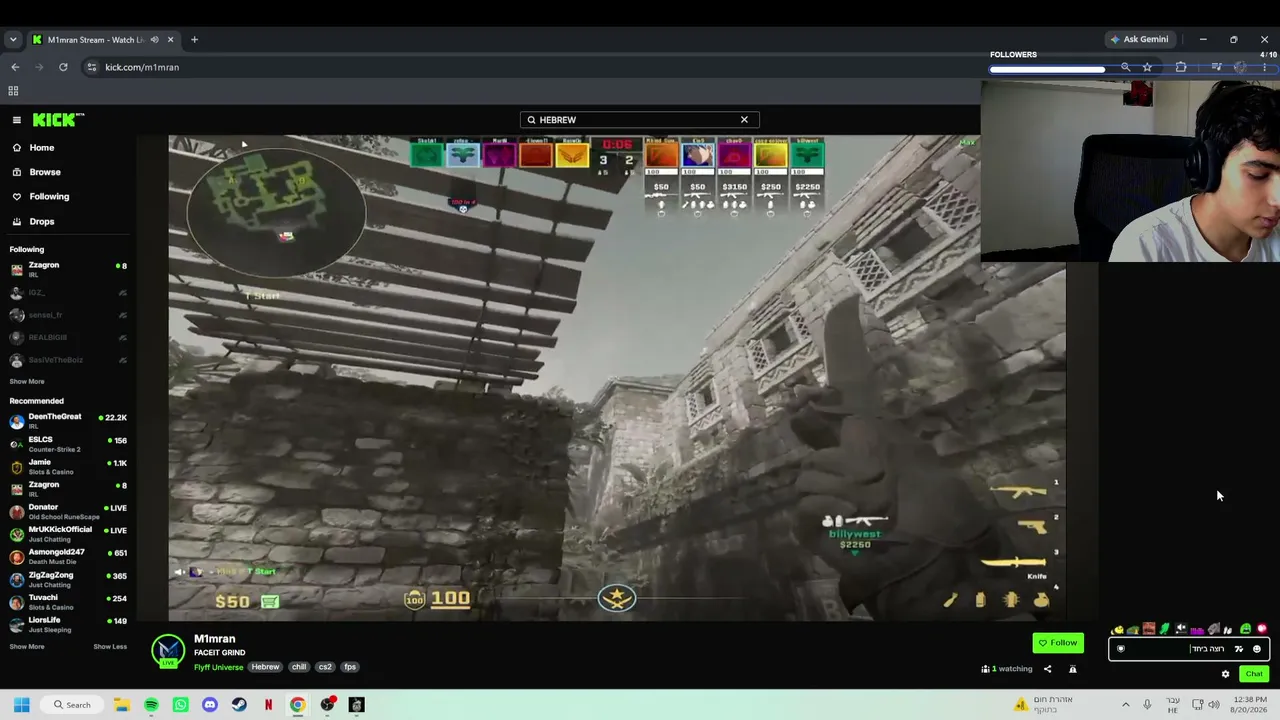
Task: Pick the yellow duck quick emote
Action: 1118,630
